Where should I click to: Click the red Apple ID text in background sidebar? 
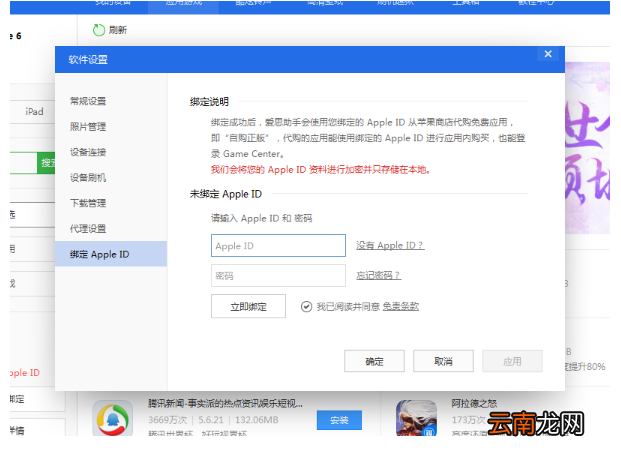click(25, 373)
